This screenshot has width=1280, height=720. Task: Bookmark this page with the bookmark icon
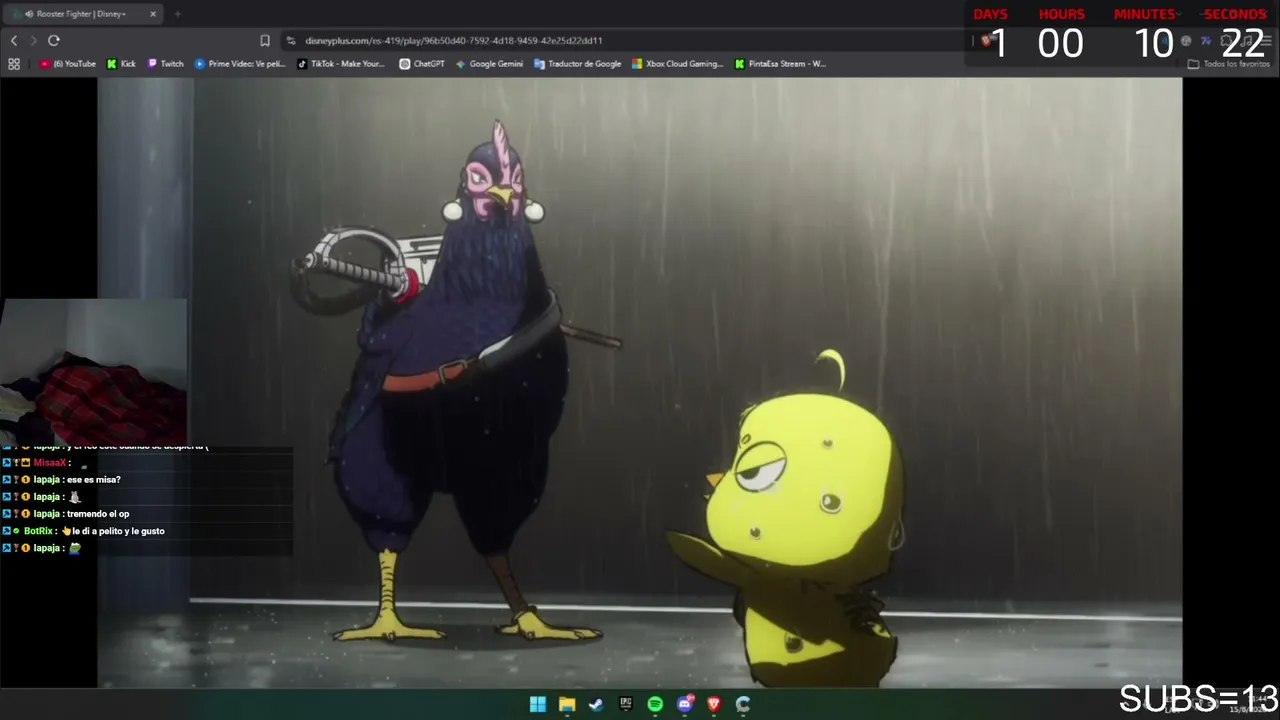pyautogui.click(x=265, y=41)
